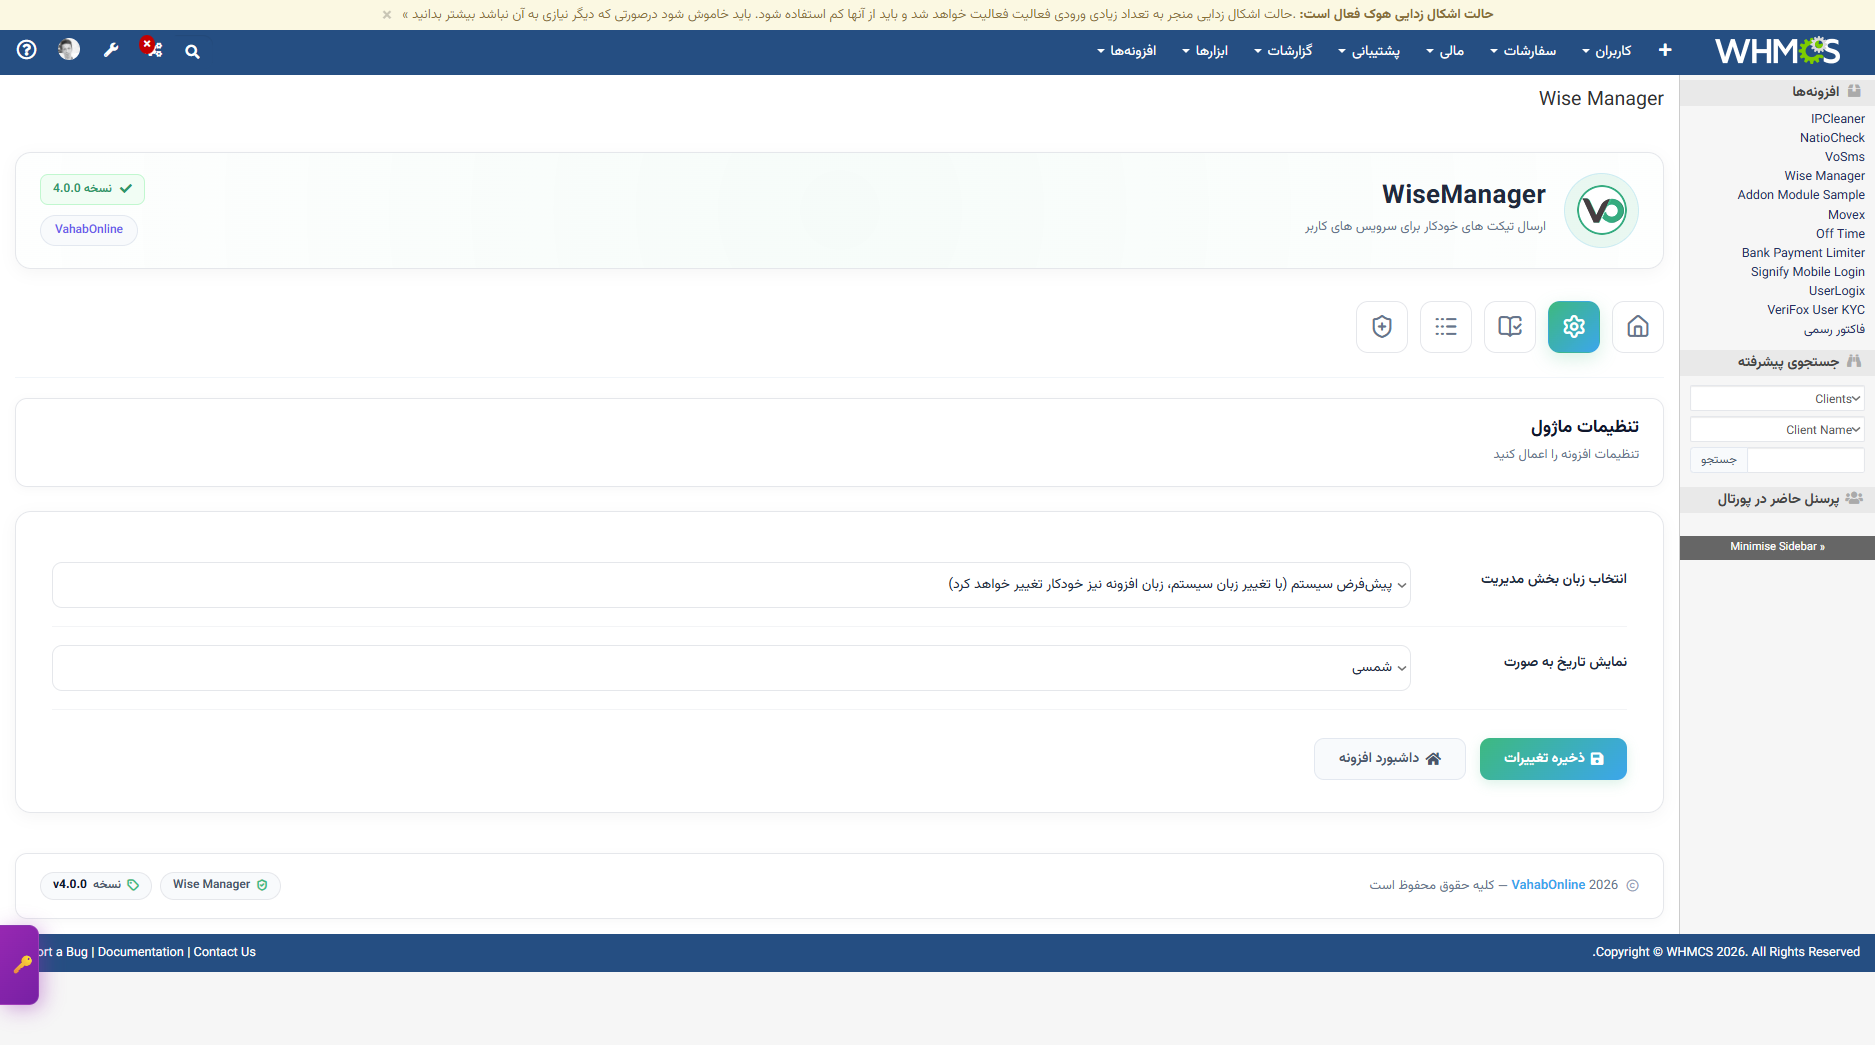Open the WiseManager home tab icon
The height and width of the screenshot is (1045, 1875).
1638,327
